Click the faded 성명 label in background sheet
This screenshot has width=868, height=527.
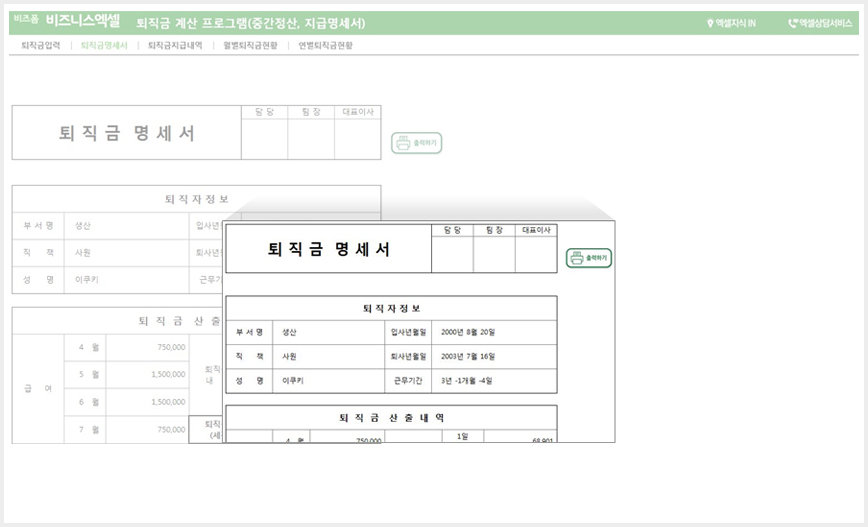[x=38, y=280]
